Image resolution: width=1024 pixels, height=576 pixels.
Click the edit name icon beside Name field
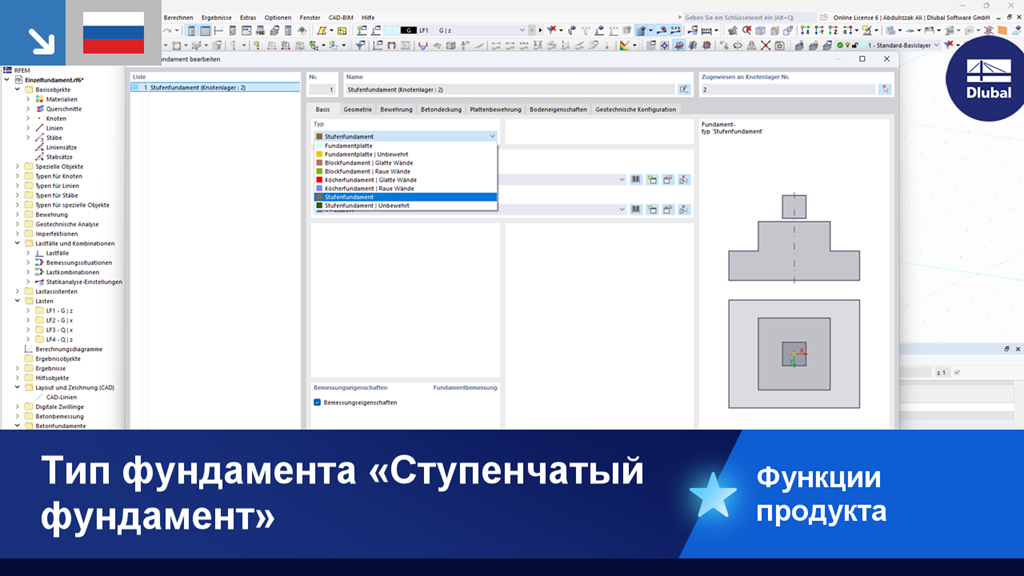tap(684, 89)
